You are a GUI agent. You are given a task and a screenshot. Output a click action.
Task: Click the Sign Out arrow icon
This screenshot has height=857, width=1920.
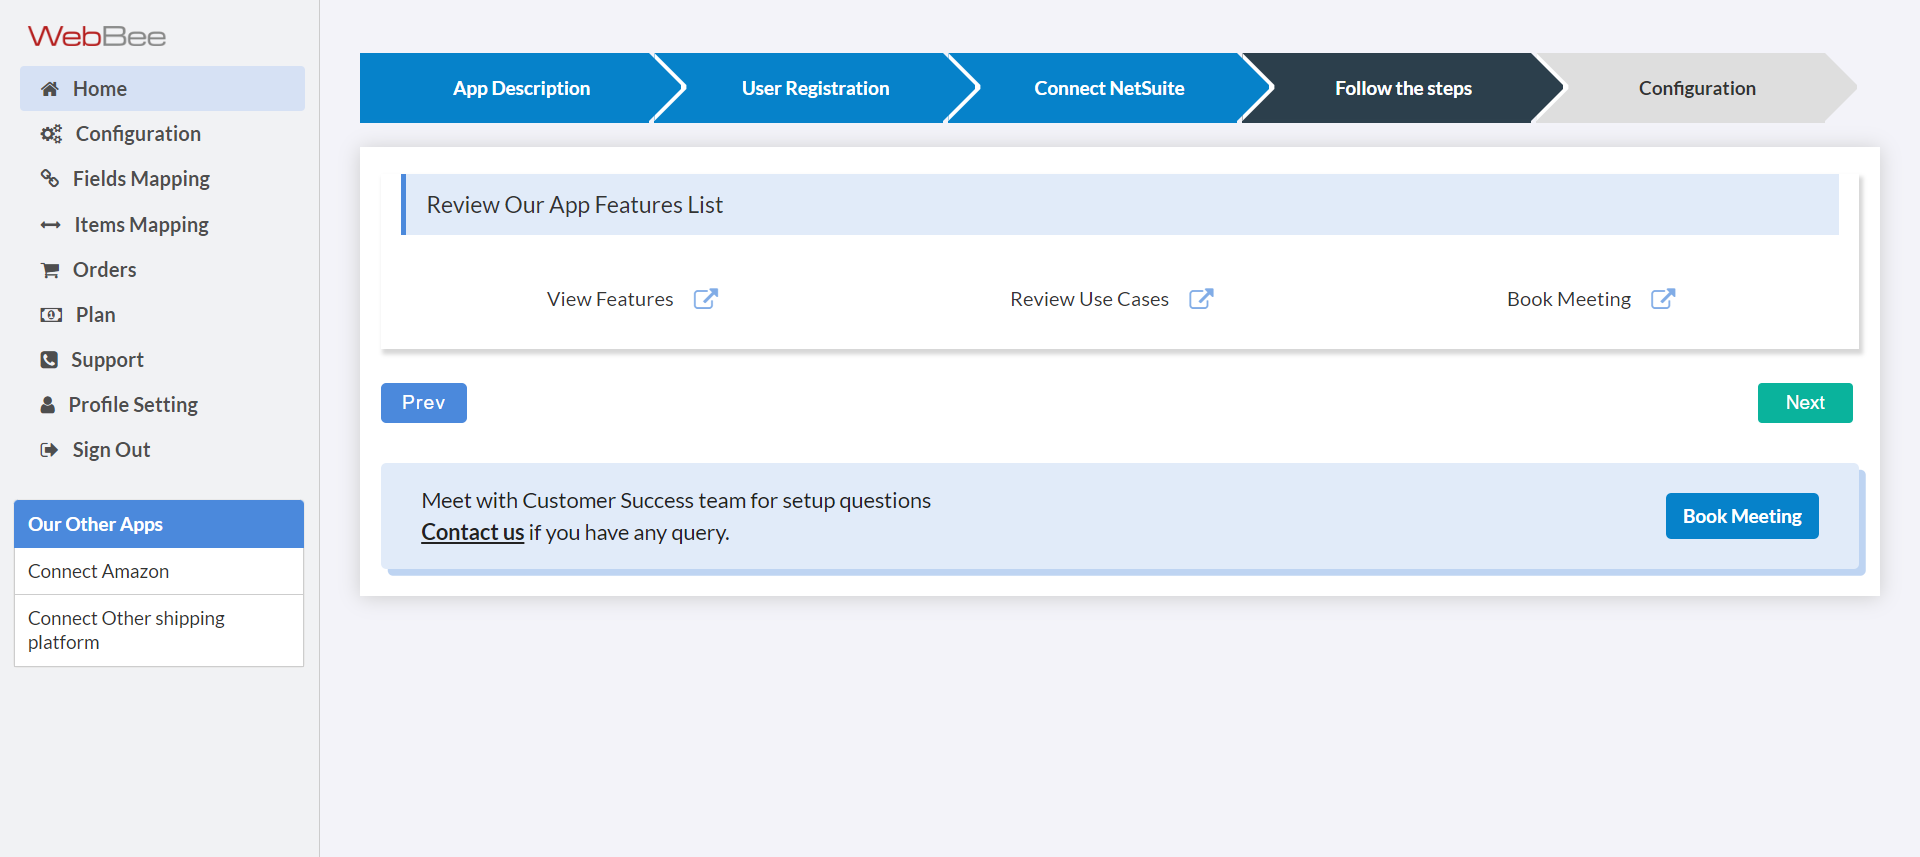point(49,450)
